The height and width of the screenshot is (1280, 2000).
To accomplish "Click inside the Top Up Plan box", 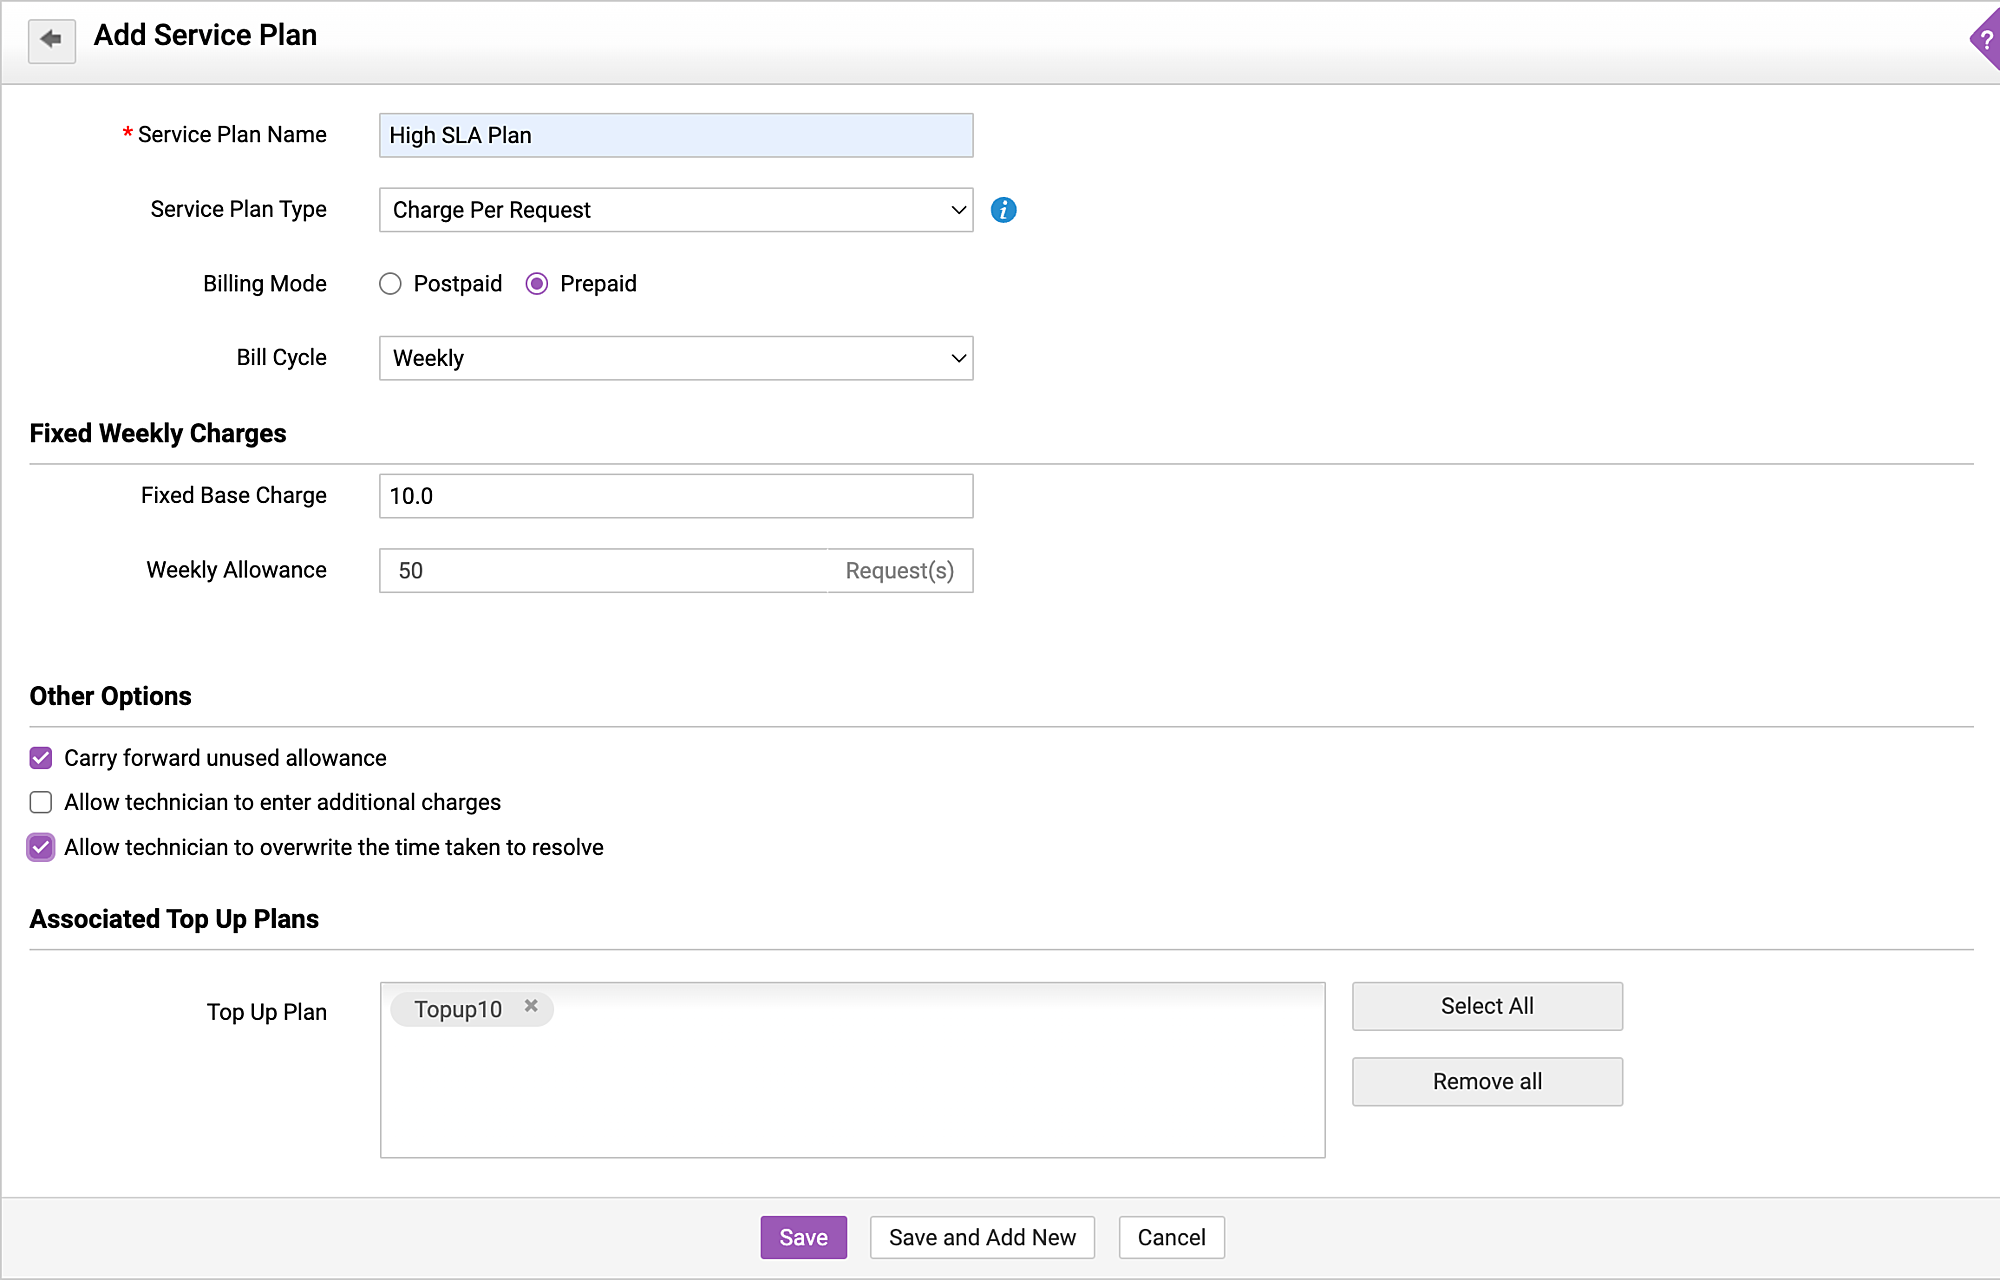I will [x=852, y=1090].
